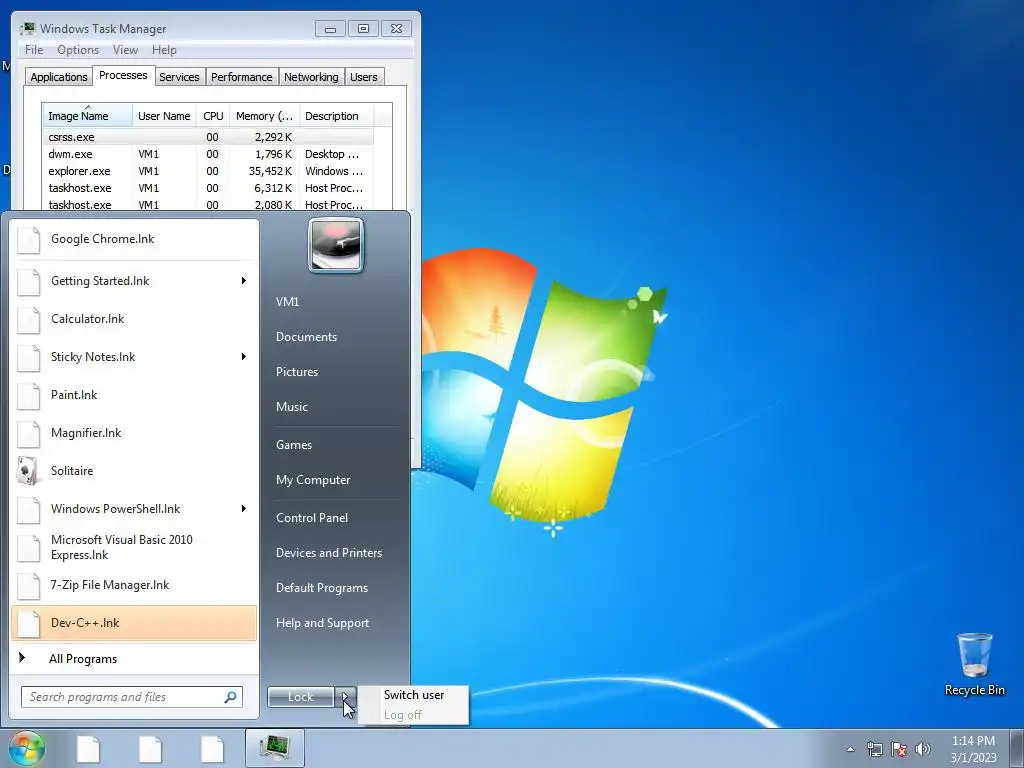Switch to the Applications tab
This screenshot has width=1024, height=768.
59,77
